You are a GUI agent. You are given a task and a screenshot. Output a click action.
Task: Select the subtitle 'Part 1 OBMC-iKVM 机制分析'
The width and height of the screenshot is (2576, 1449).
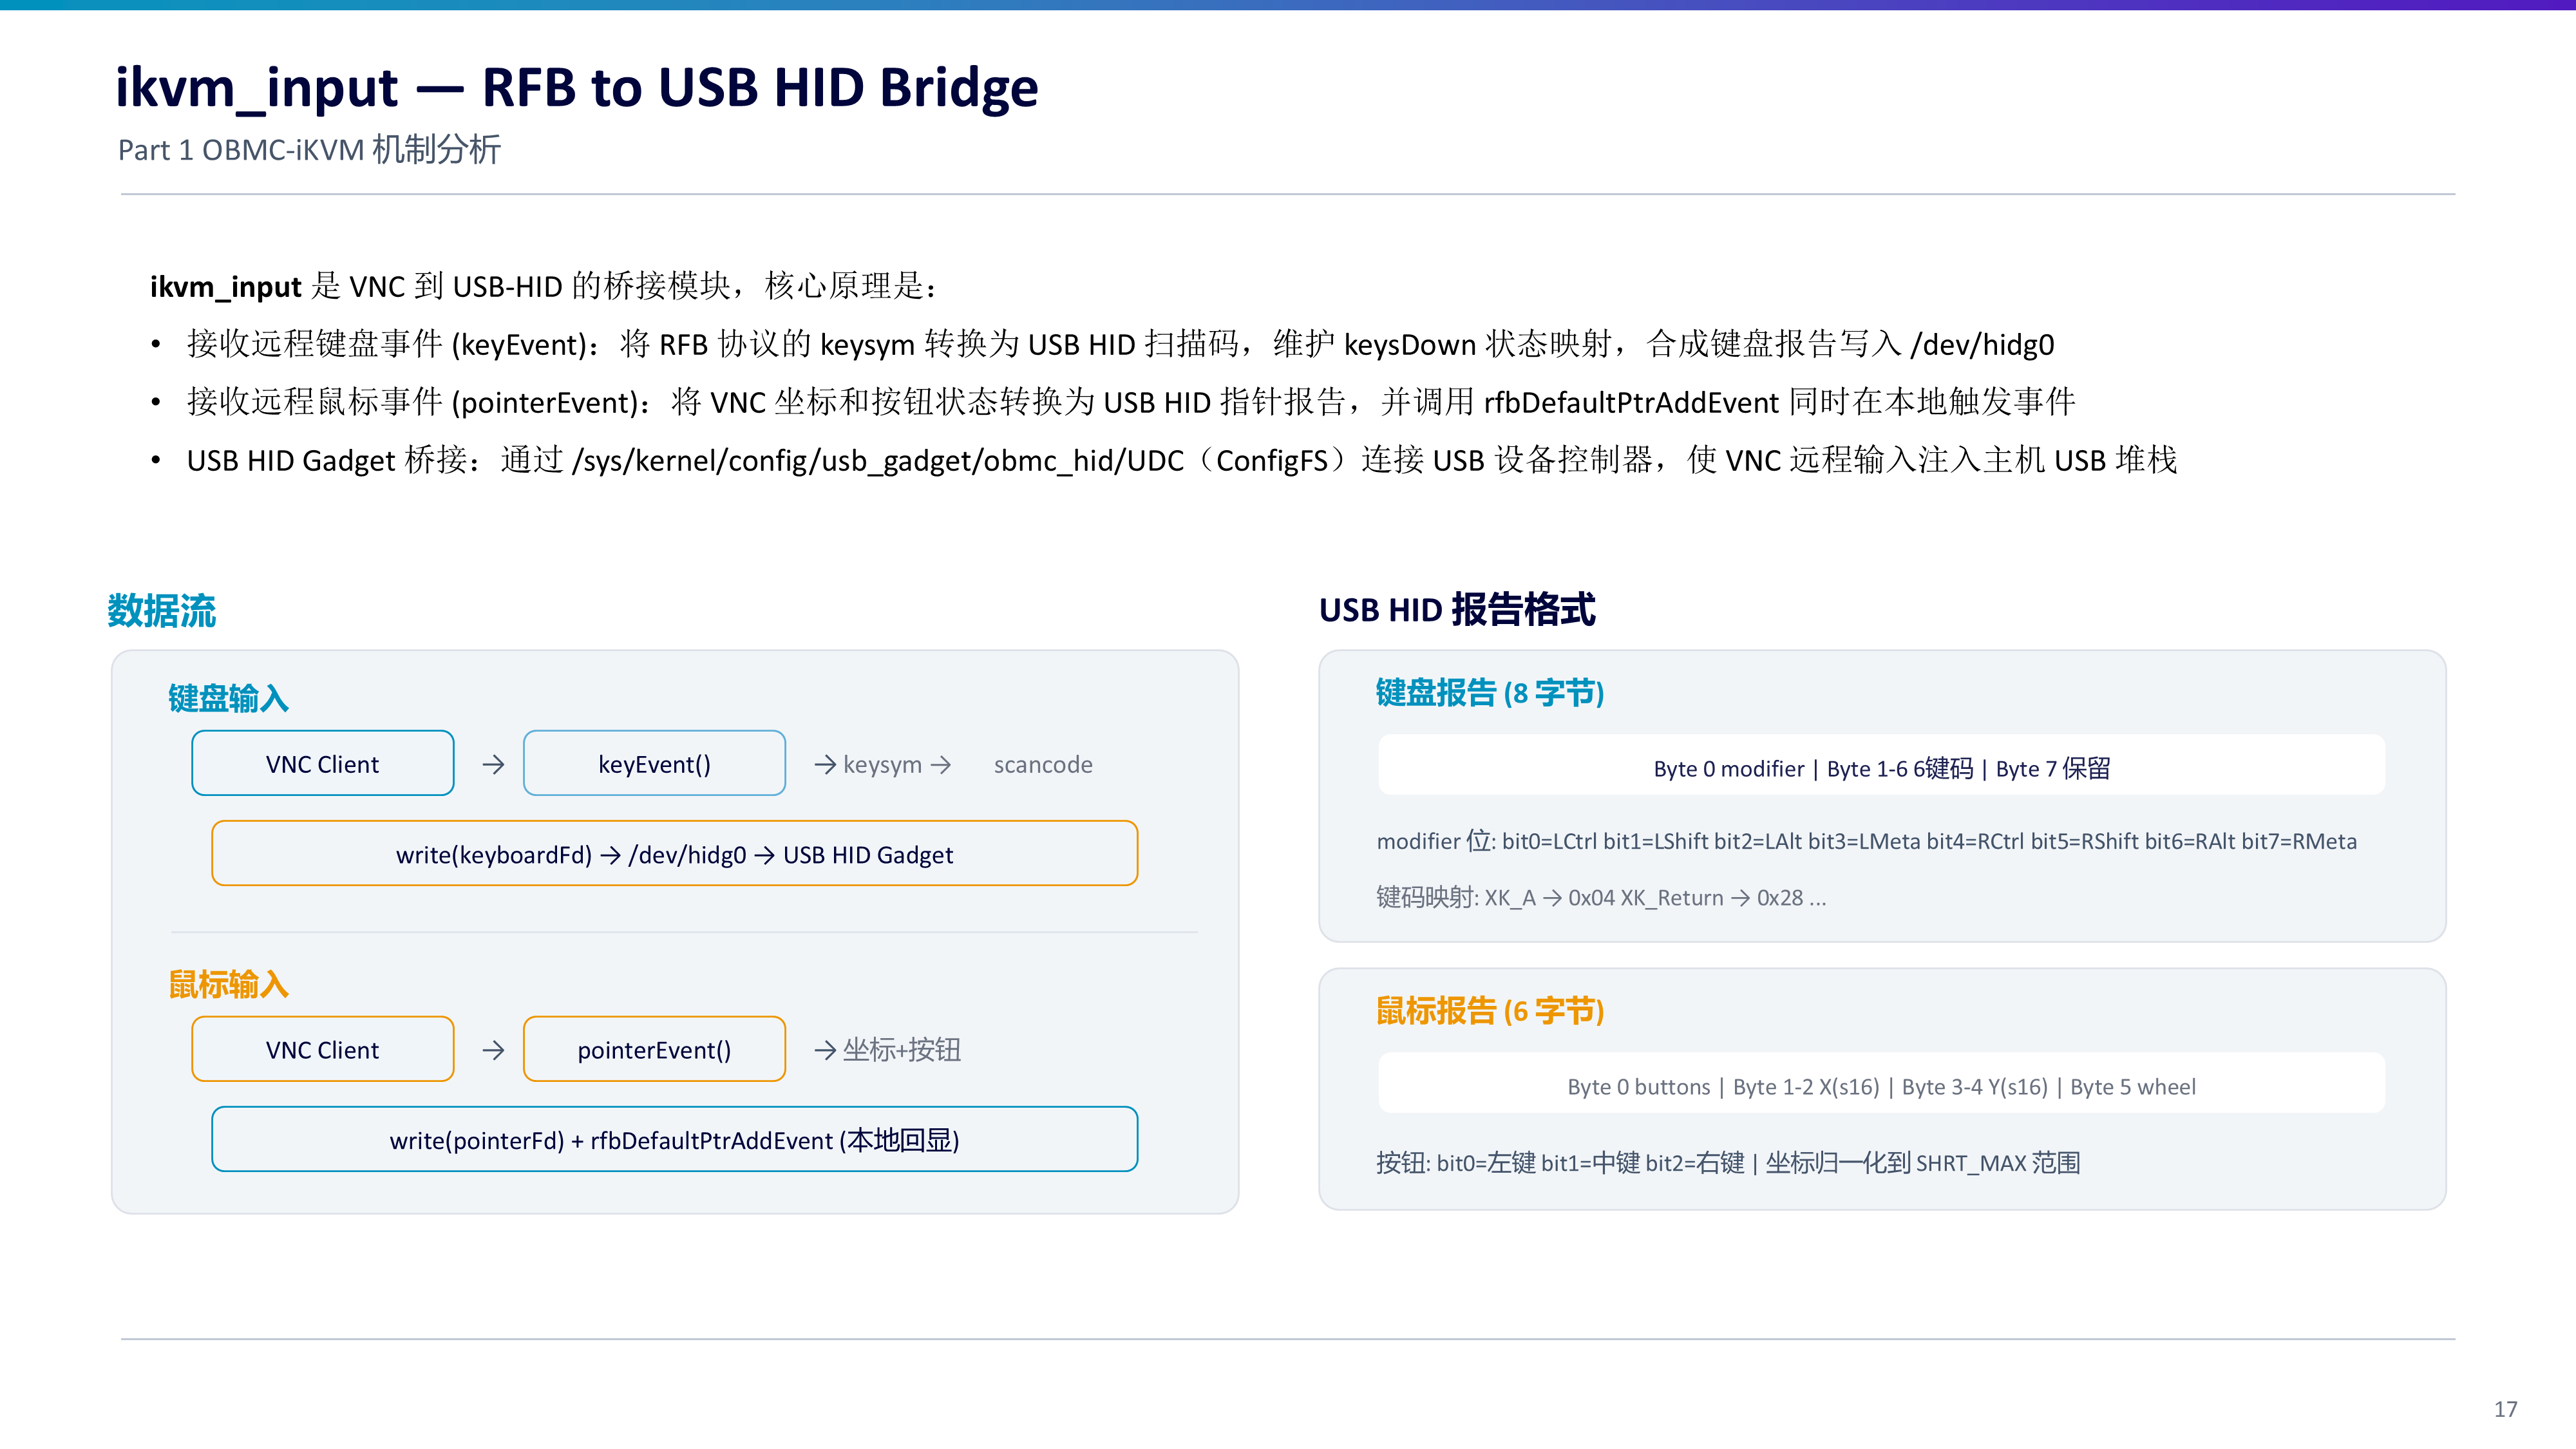pyautogui.click(x=309, y=150)
